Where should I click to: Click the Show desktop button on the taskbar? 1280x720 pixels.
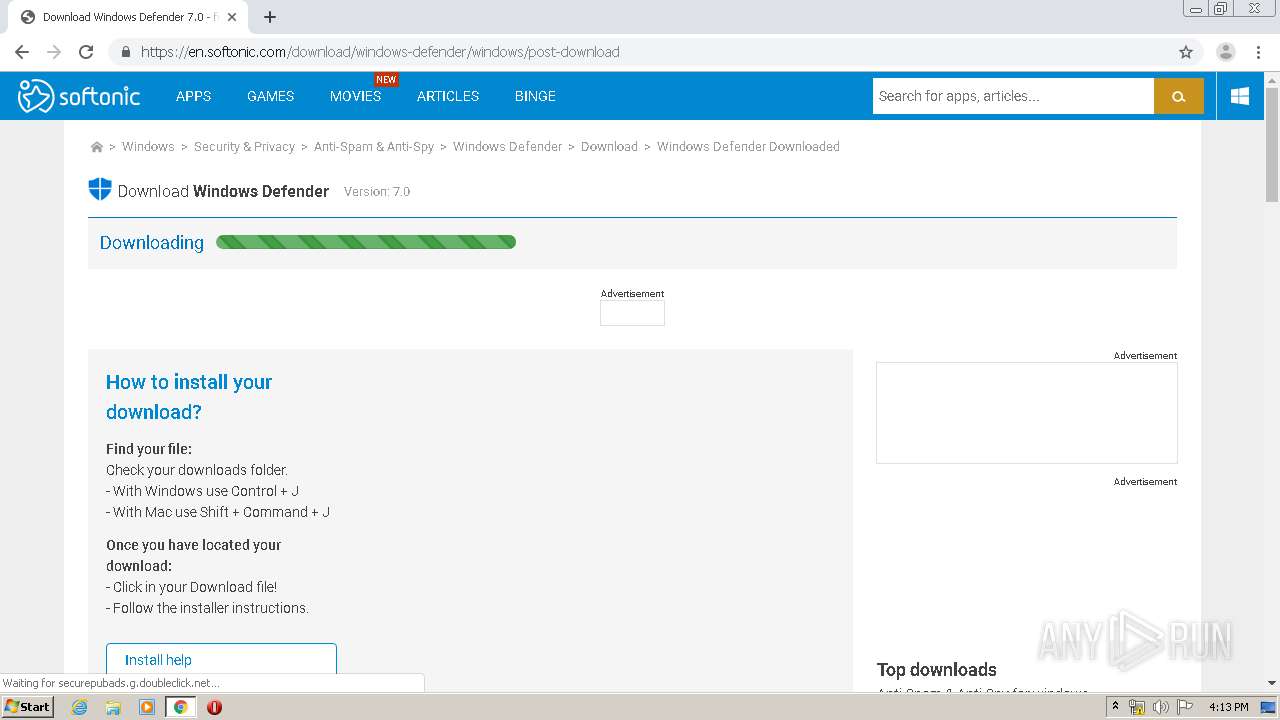[1268, 707]
